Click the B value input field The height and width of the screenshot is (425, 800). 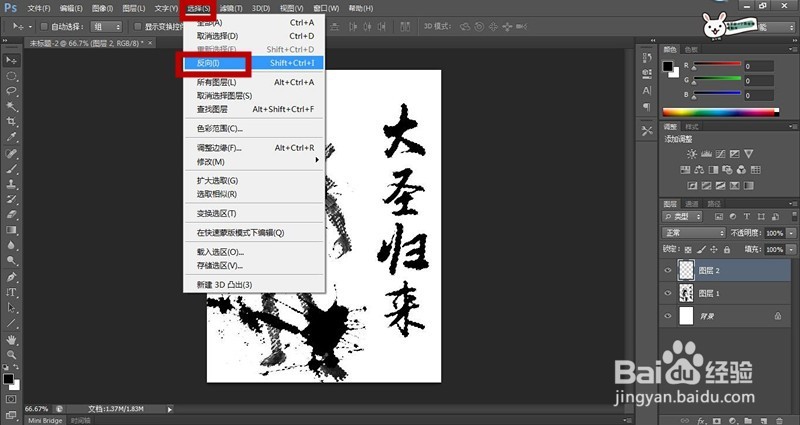point(759,95)
